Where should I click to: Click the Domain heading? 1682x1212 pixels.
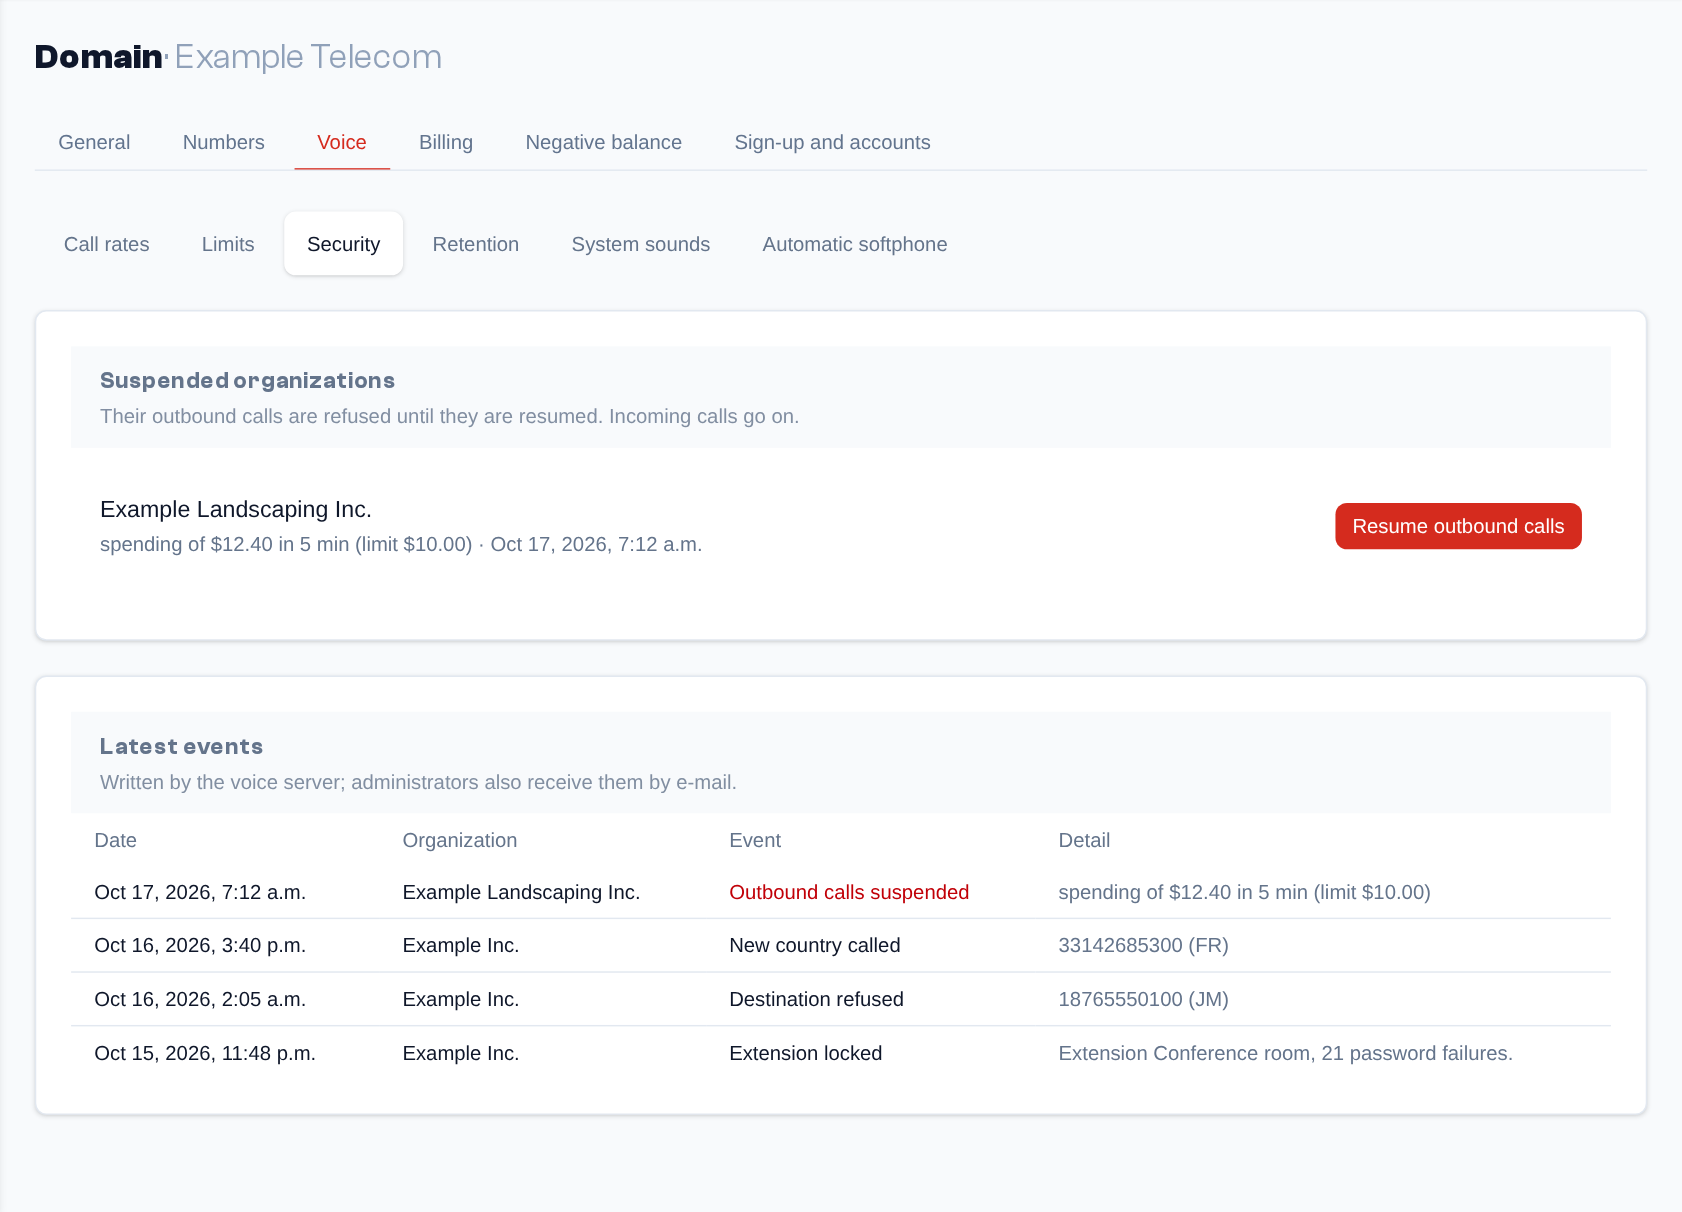pyautogui.click(x=98, y=57)
